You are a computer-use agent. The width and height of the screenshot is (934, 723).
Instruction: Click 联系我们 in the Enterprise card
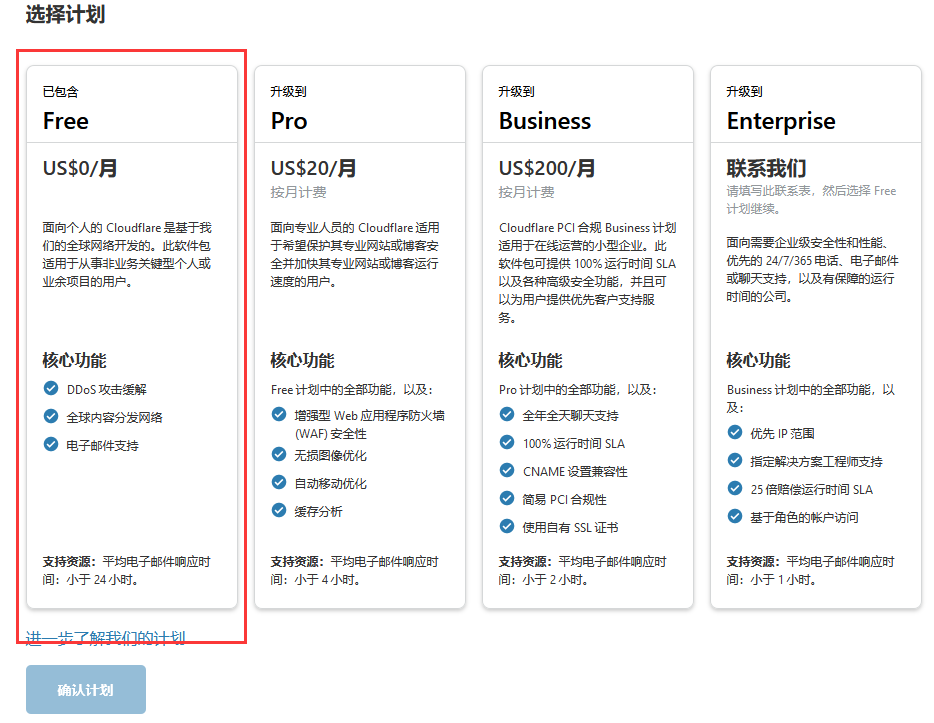point(766,168)
